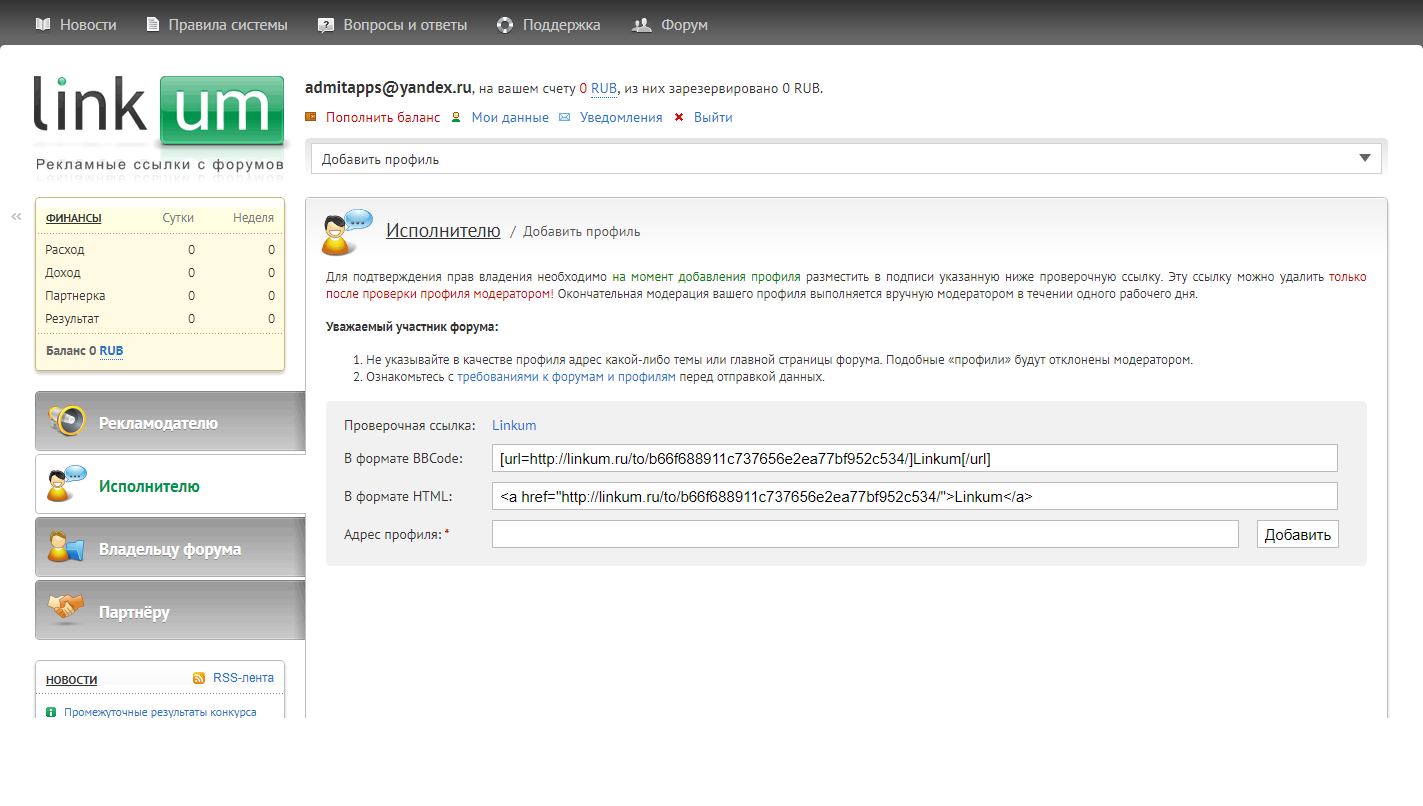The image size is (1423, 806).
Task: Collapse the left sidebar with double arrow
Action: click(16, 216)
